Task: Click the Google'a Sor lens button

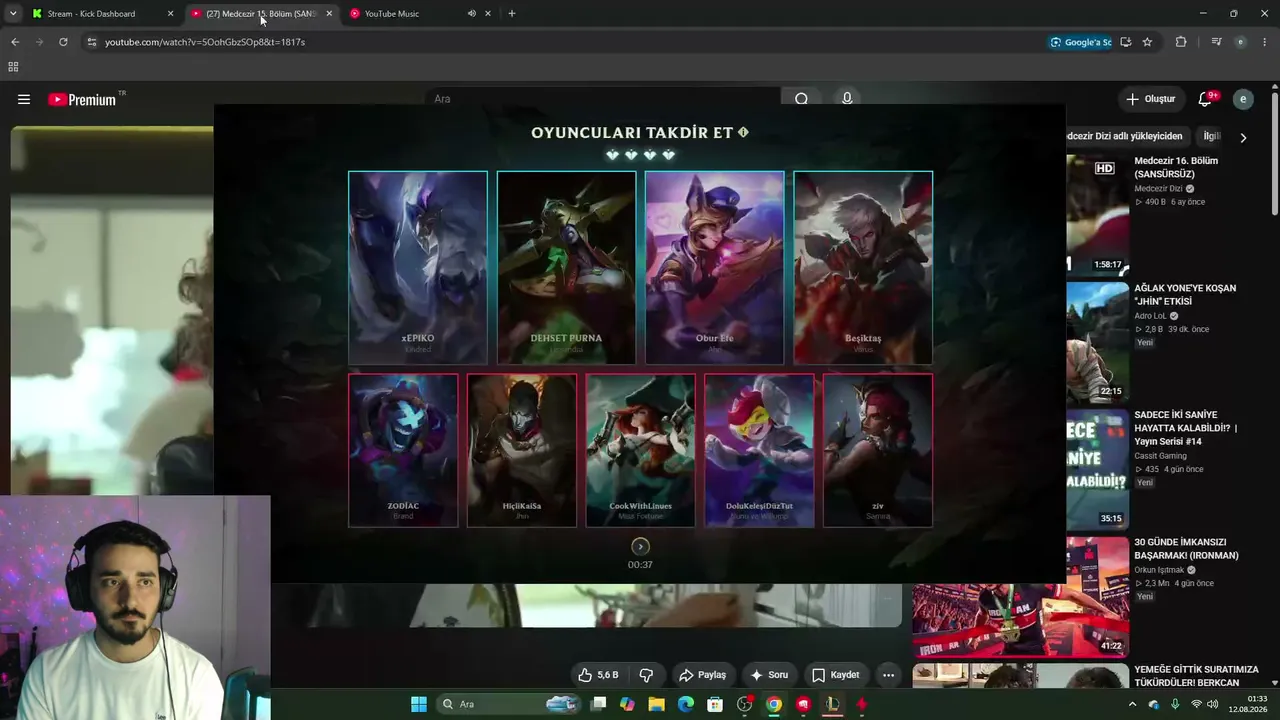Action: tap(1081, 42)
